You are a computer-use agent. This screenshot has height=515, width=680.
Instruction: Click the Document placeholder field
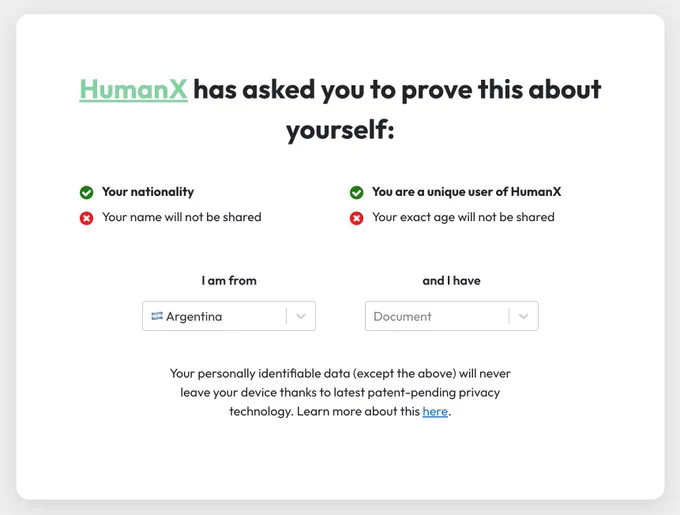click(451, 316)
